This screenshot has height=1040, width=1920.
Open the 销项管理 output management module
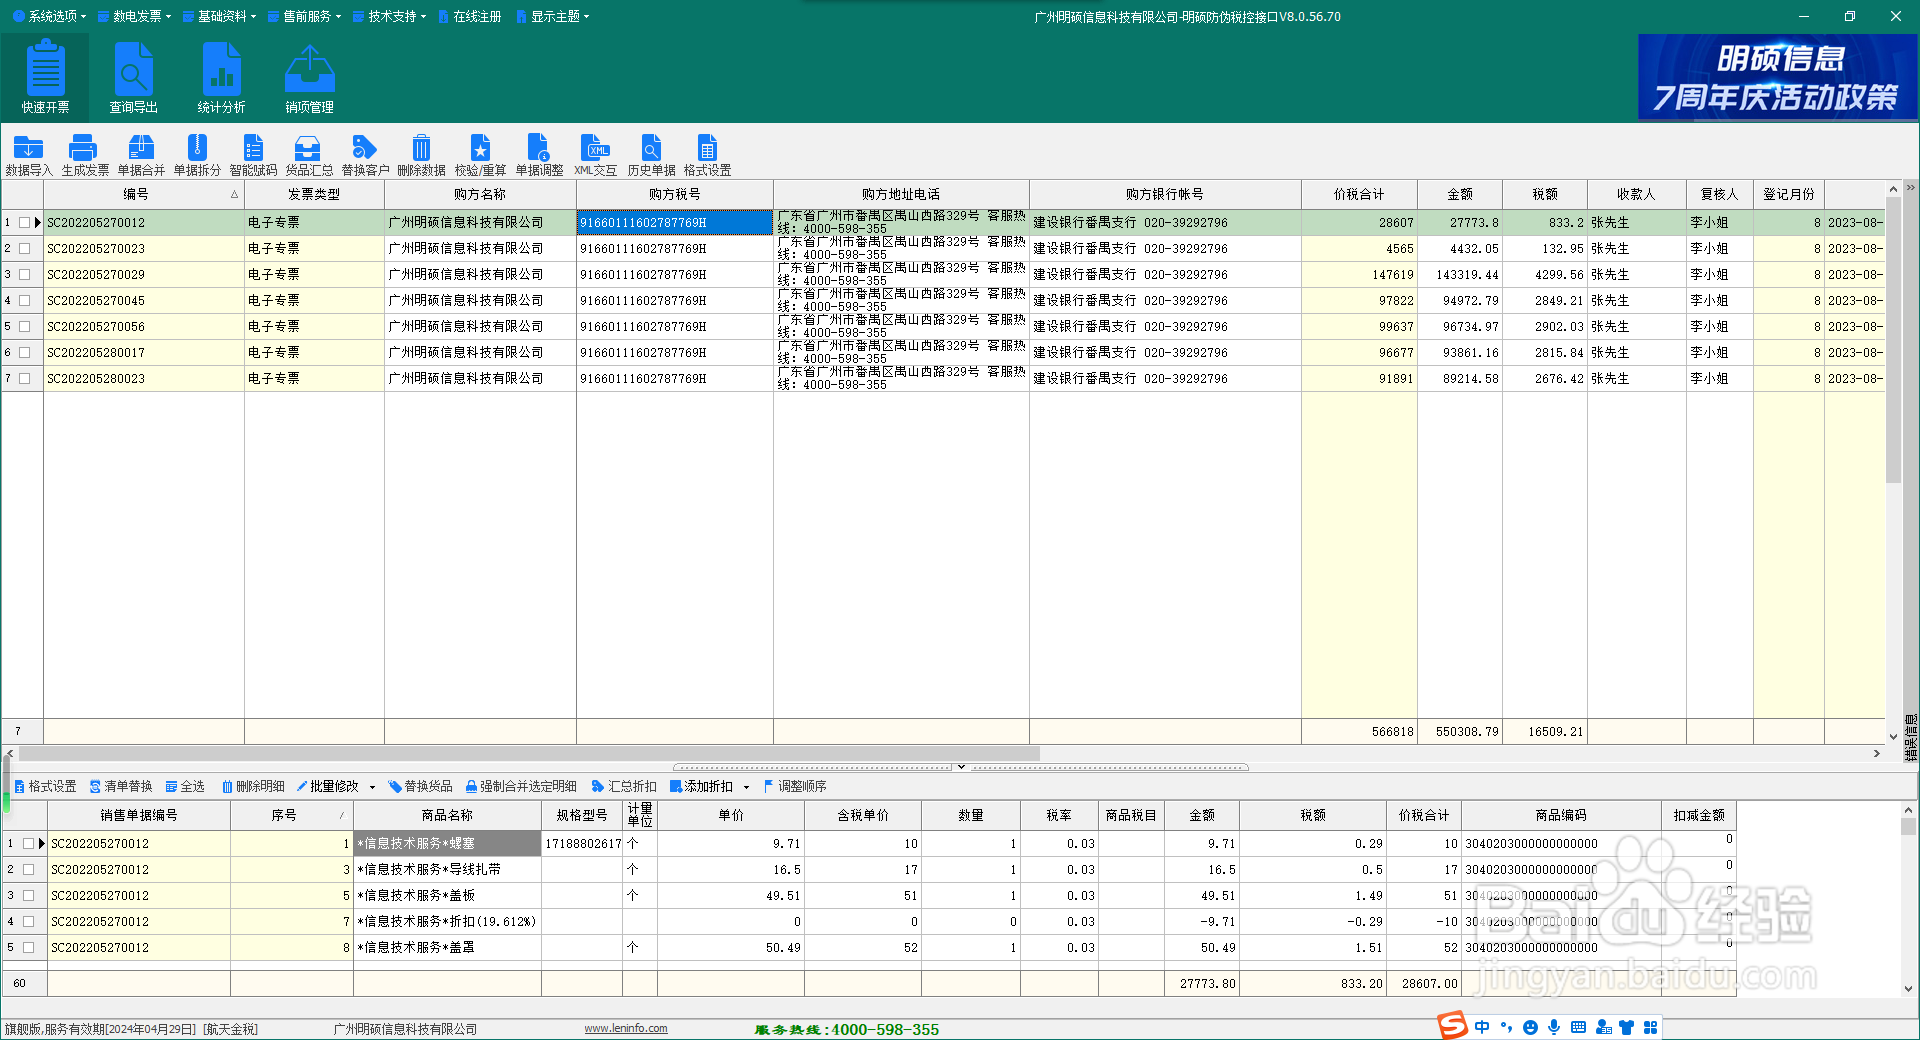[309, 77]
